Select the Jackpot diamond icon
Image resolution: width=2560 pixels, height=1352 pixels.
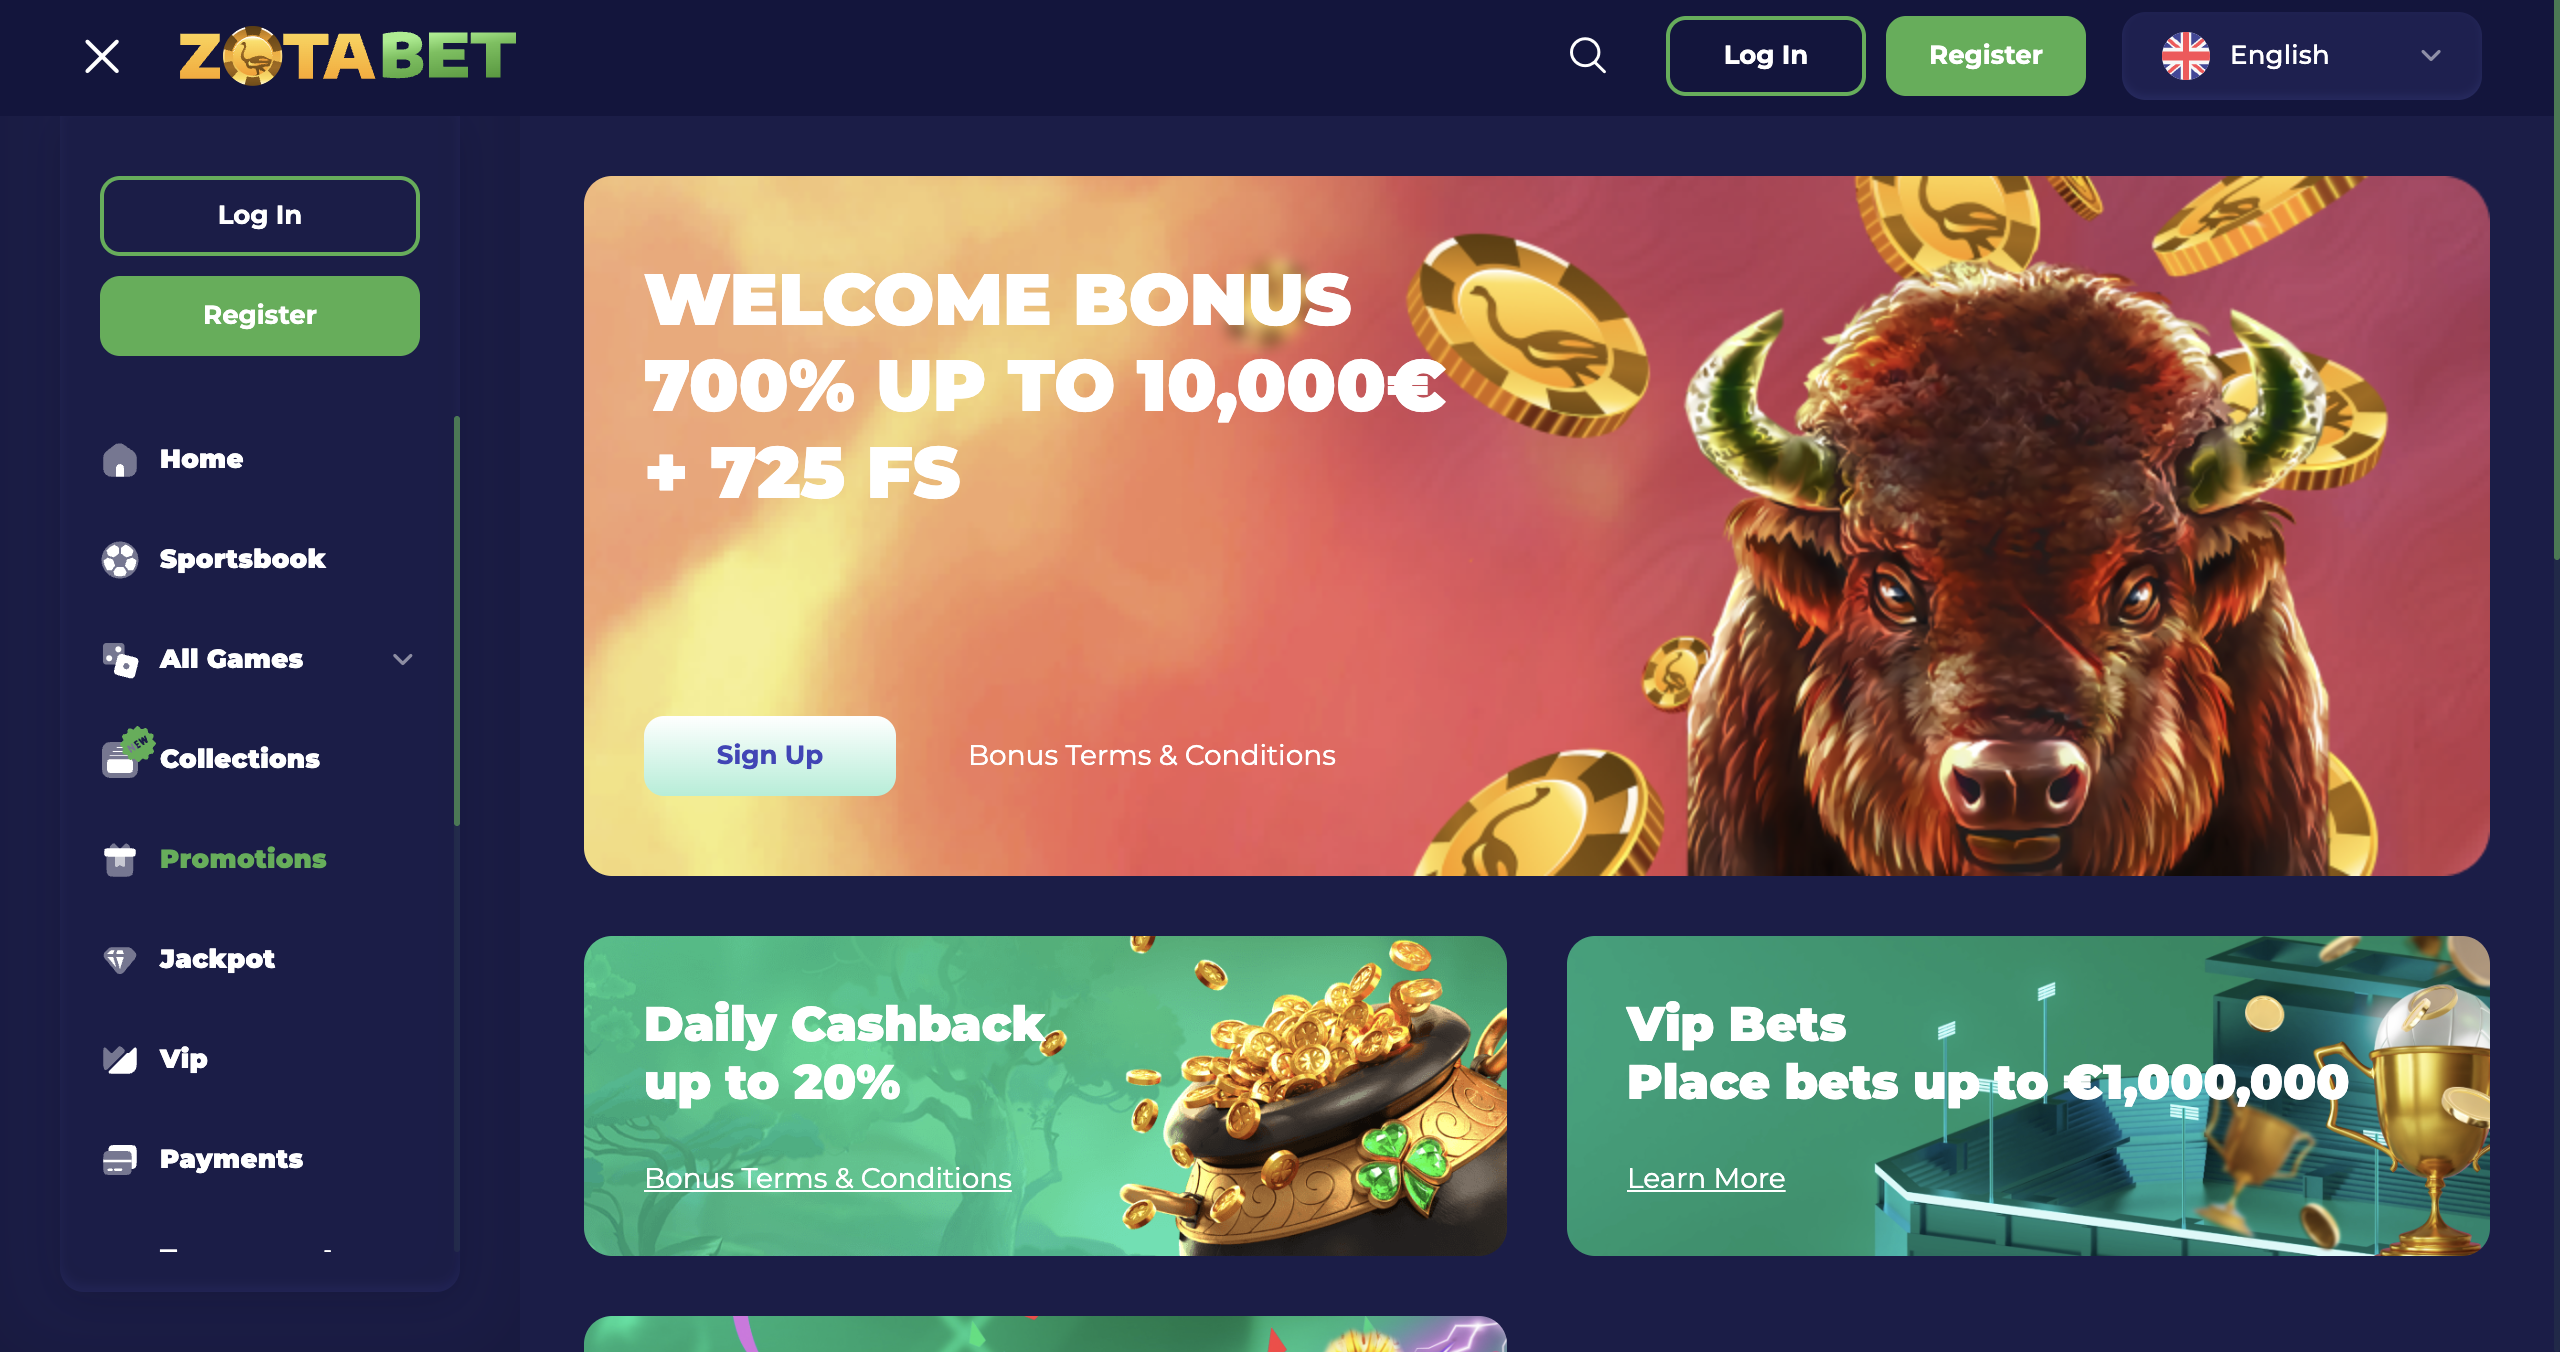click(120, 960)
